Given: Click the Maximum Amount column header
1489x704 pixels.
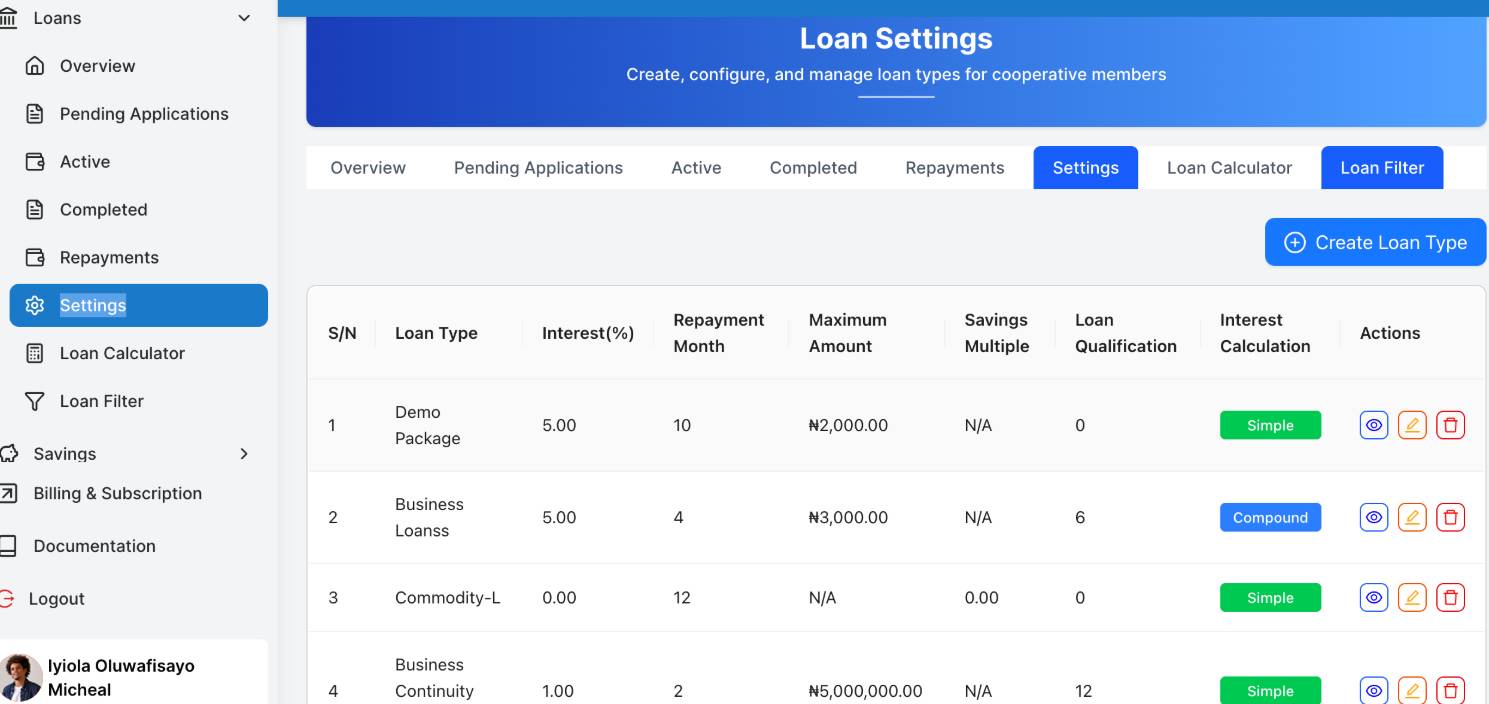Looking at the screenshot, I should [x=848, y=333].
